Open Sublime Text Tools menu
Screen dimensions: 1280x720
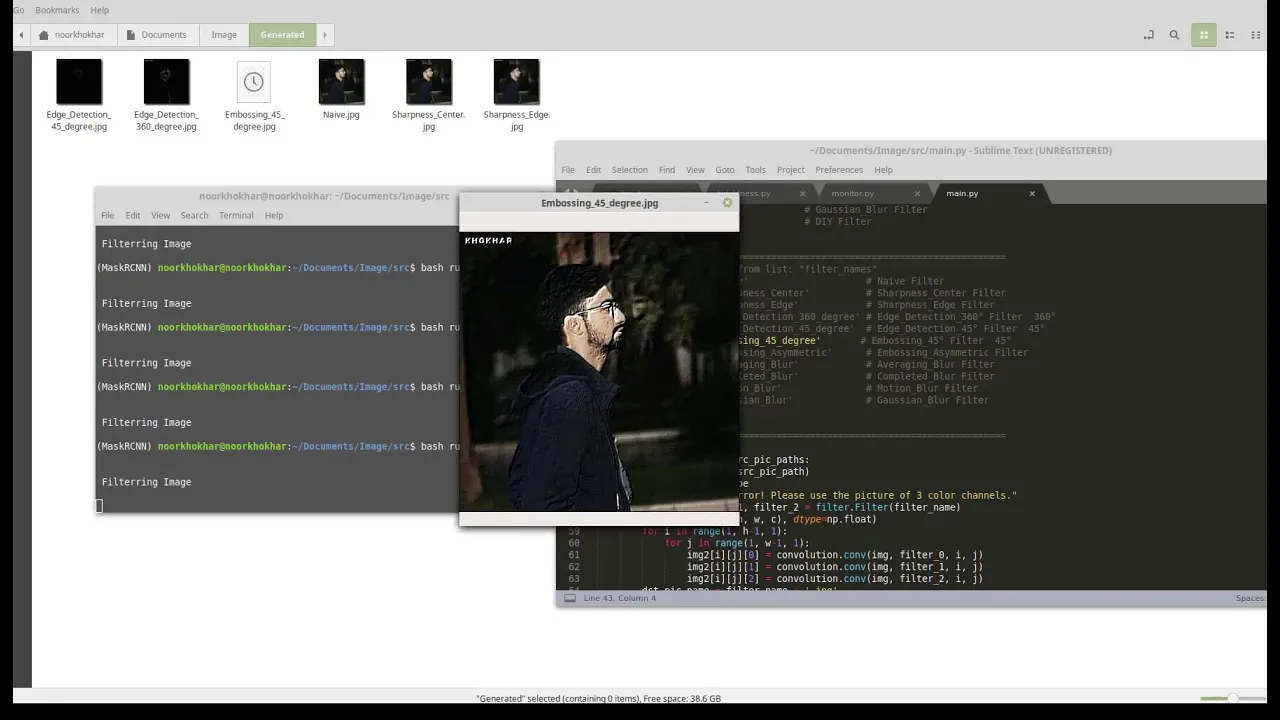click(755, 170)
